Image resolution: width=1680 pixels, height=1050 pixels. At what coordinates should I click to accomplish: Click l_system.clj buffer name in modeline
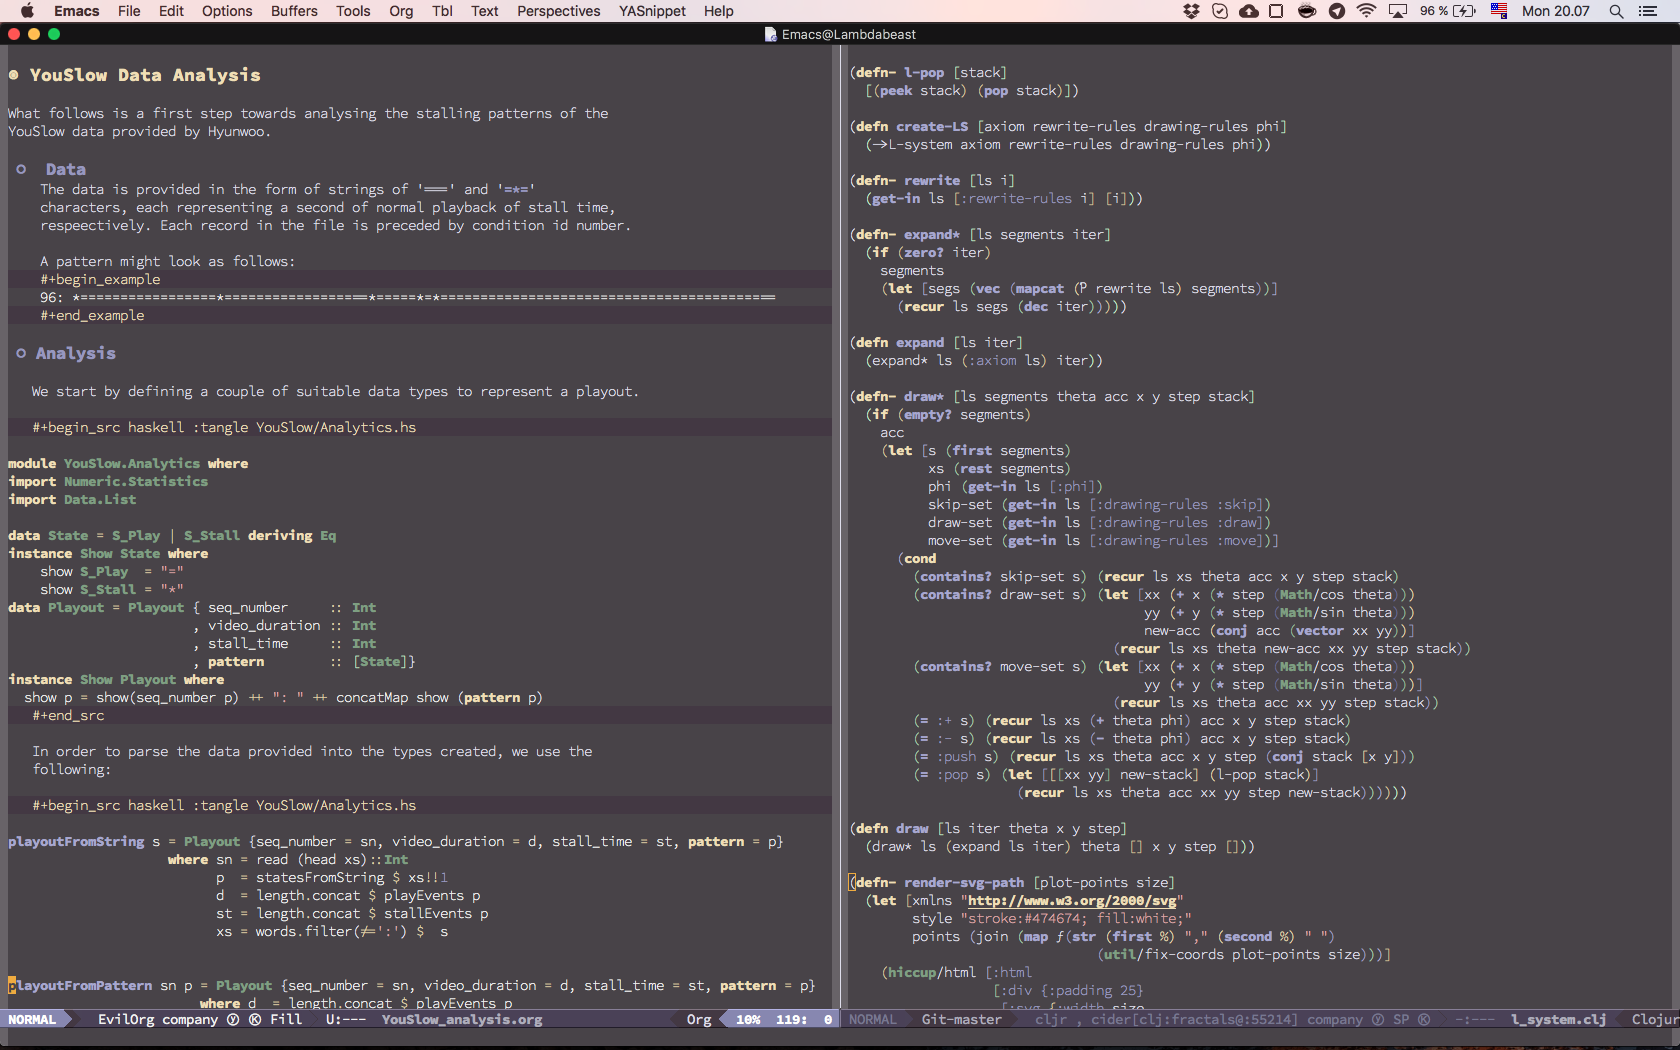(x=1559, y=1020)
